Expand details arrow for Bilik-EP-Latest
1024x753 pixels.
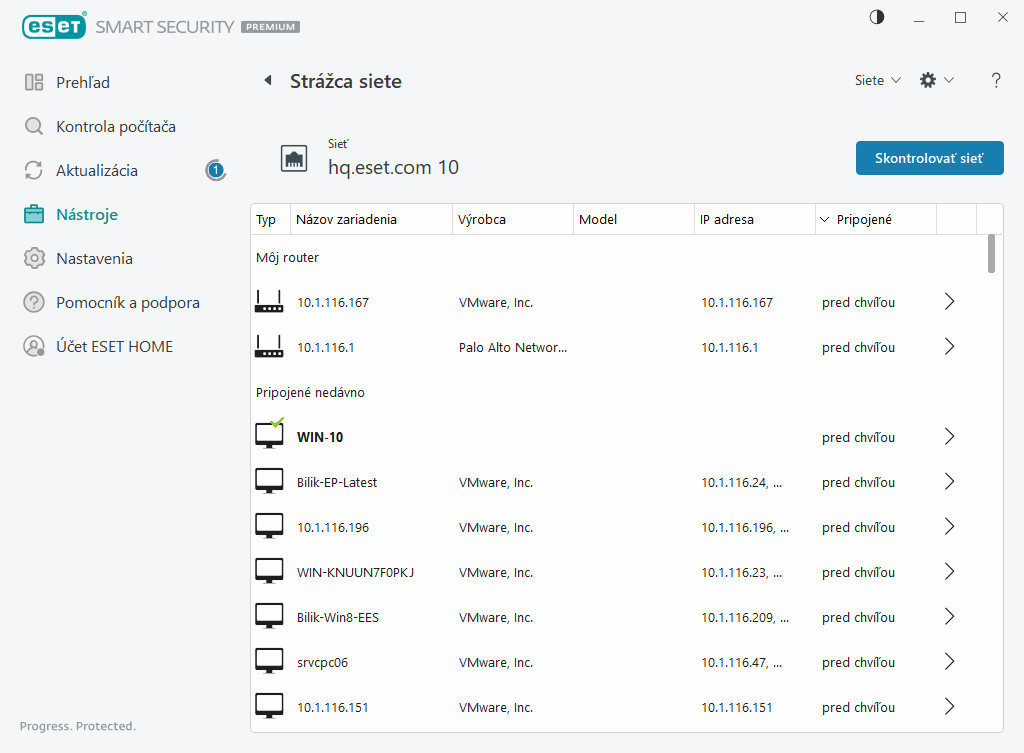pyautogui.click(x=949, y=482)
